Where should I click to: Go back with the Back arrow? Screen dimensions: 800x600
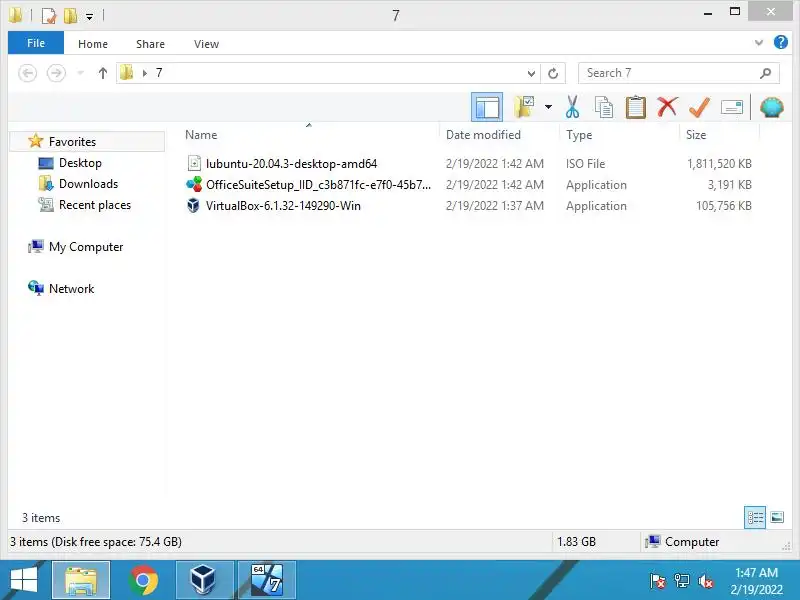[28, 73]
